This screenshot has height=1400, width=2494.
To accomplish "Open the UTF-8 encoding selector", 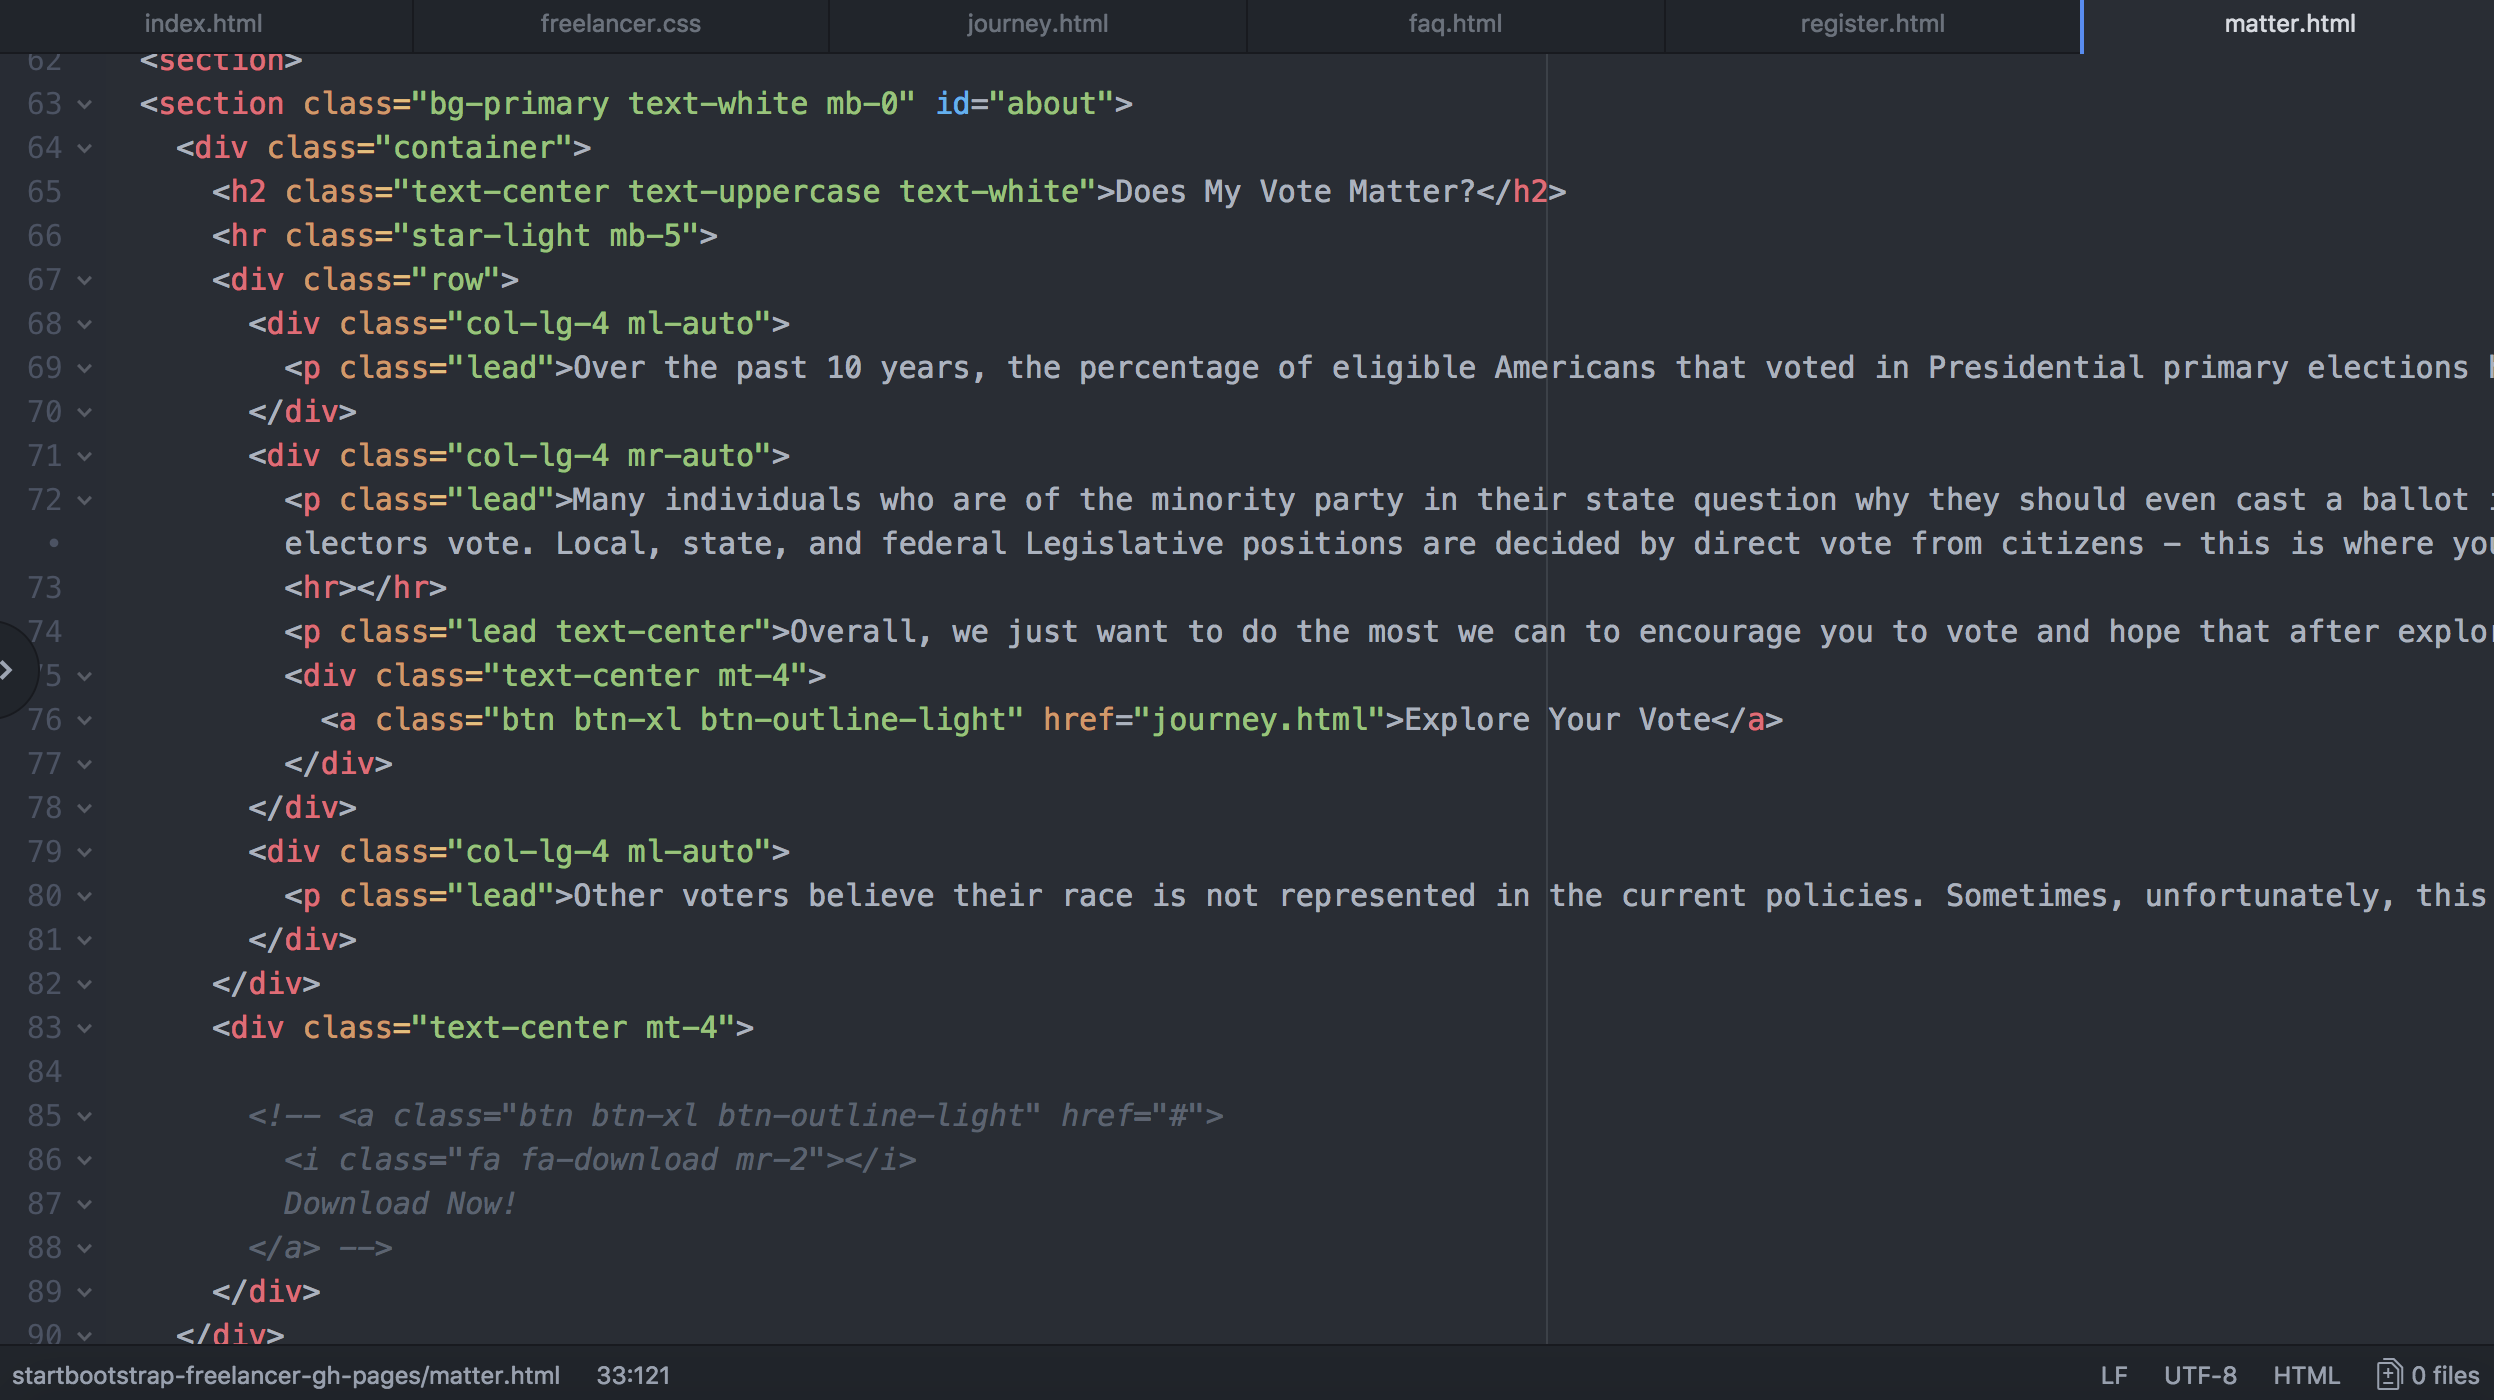I will (x=2201, y=1375).
